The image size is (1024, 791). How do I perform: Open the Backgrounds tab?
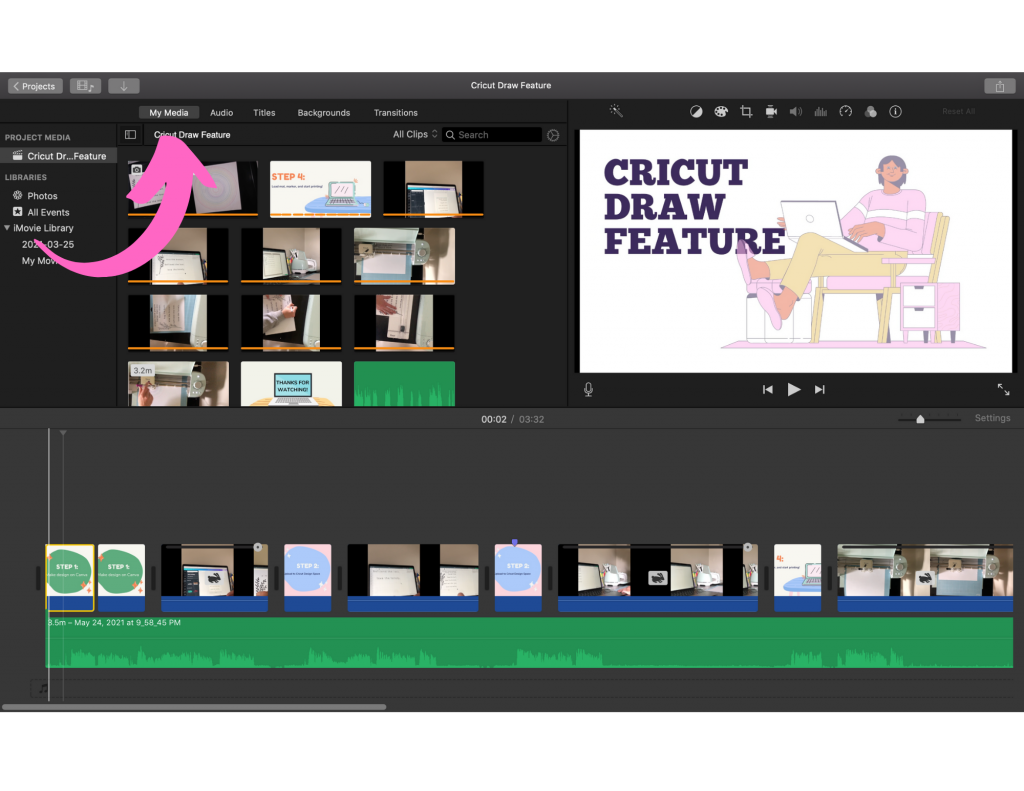pos(324,112)
